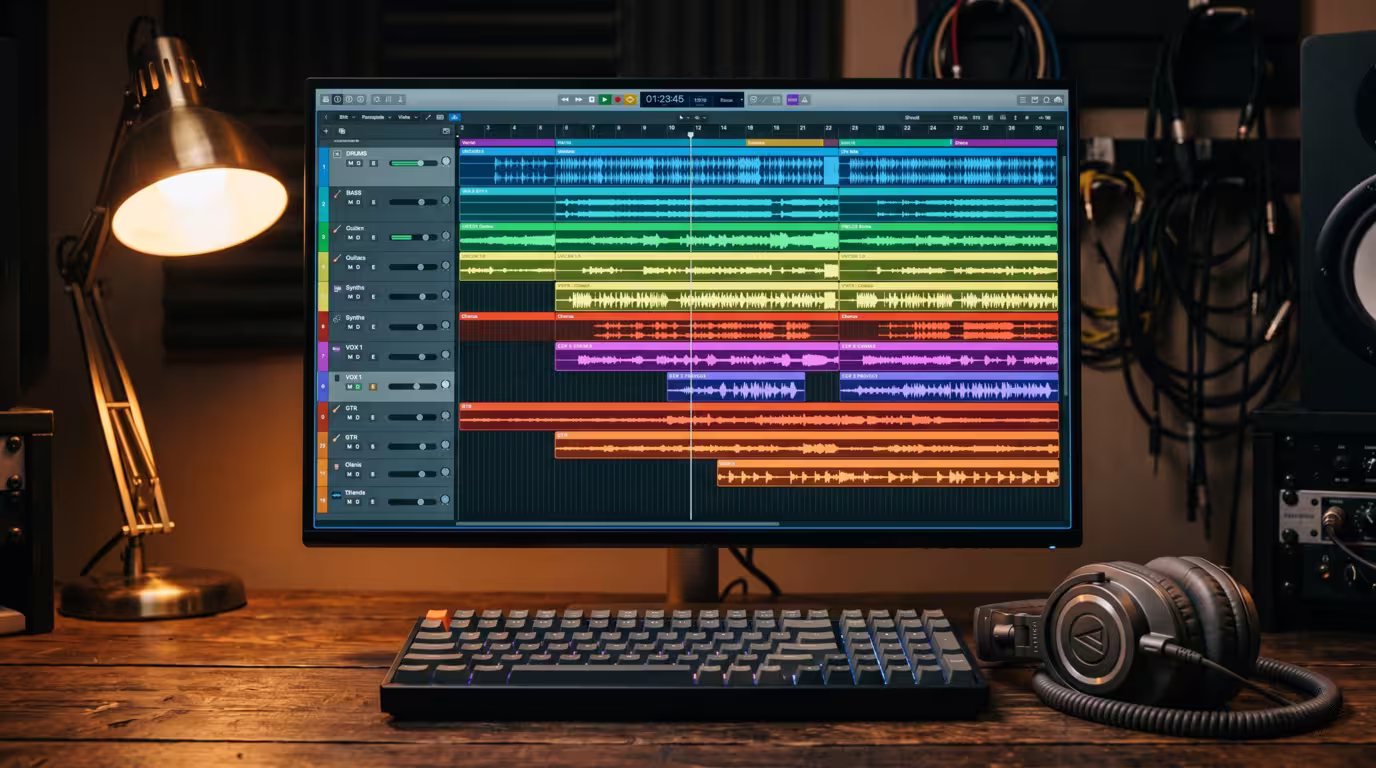Toggle the E button on Guitacs track
1376x768 pixels.
(x=373, y=267)
